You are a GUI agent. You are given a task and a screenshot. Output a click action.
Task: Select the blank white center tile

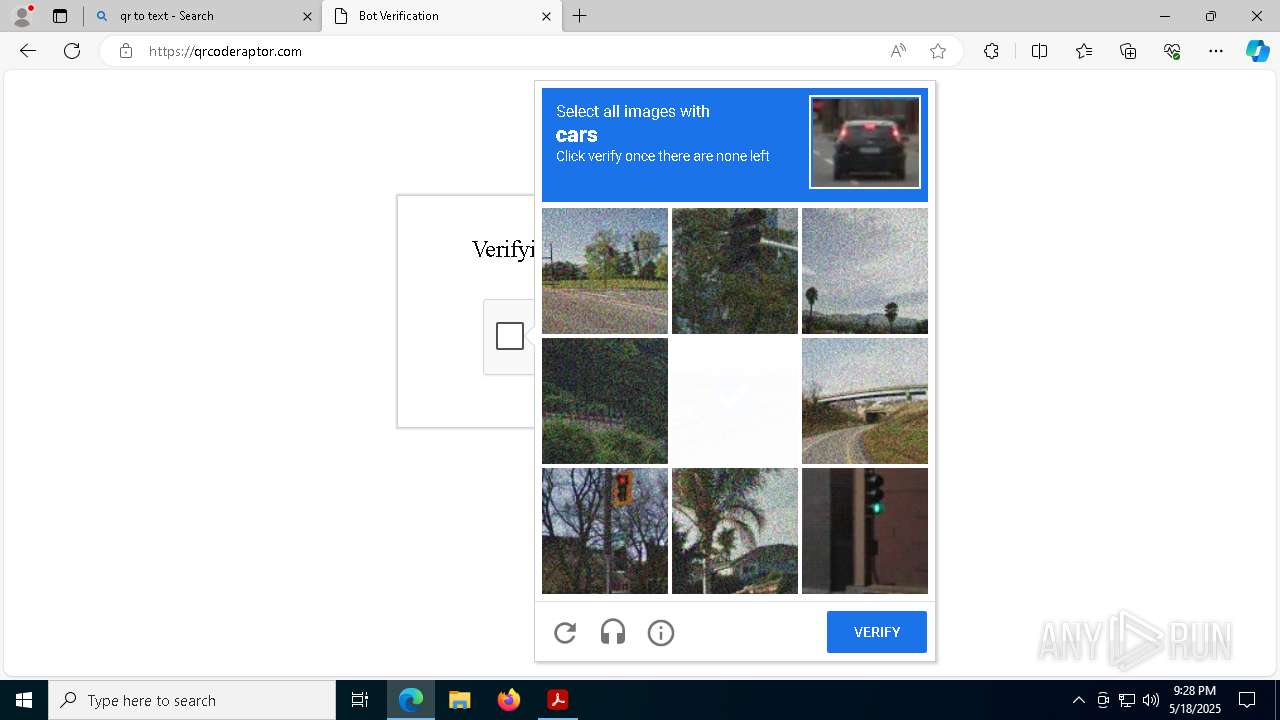(x=735, y=401)
